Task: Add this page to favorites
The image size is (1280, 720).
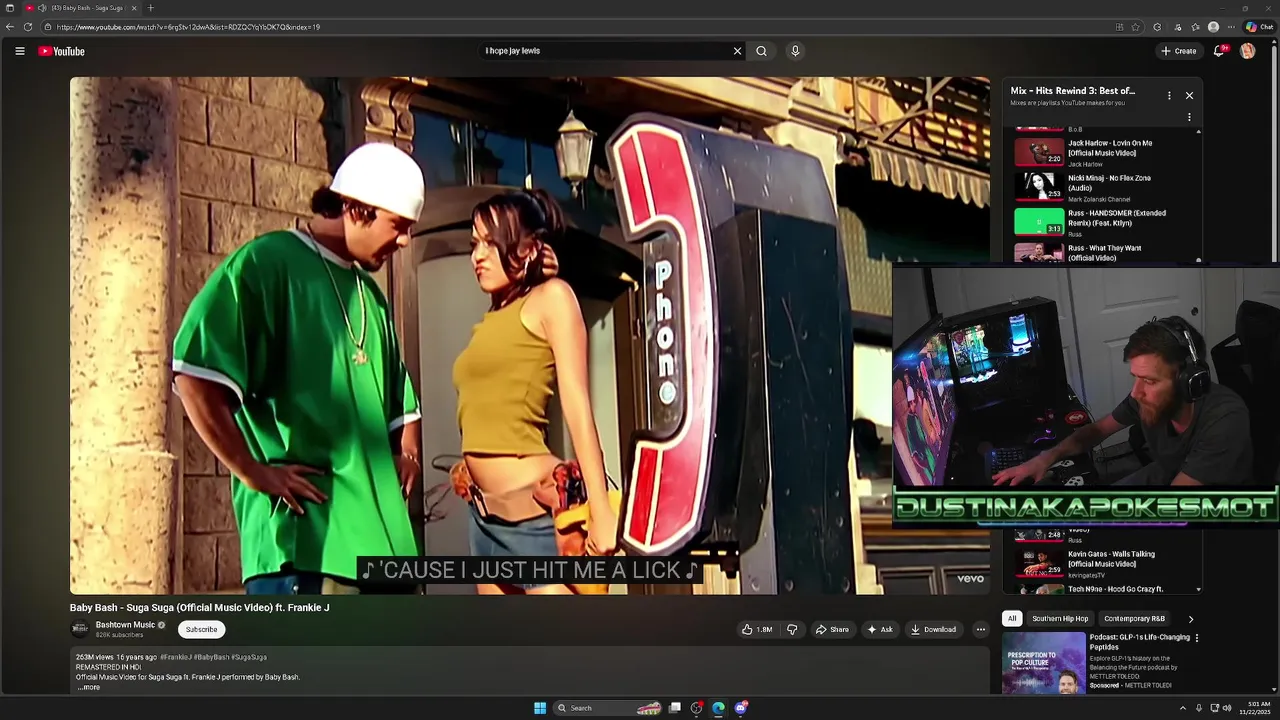Action: 1135,27
